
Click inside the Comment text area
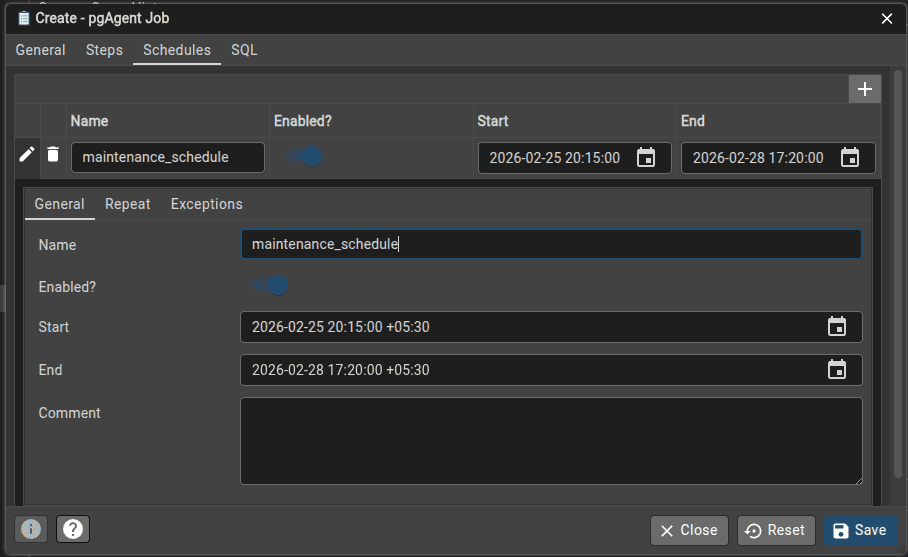[551, 441]
